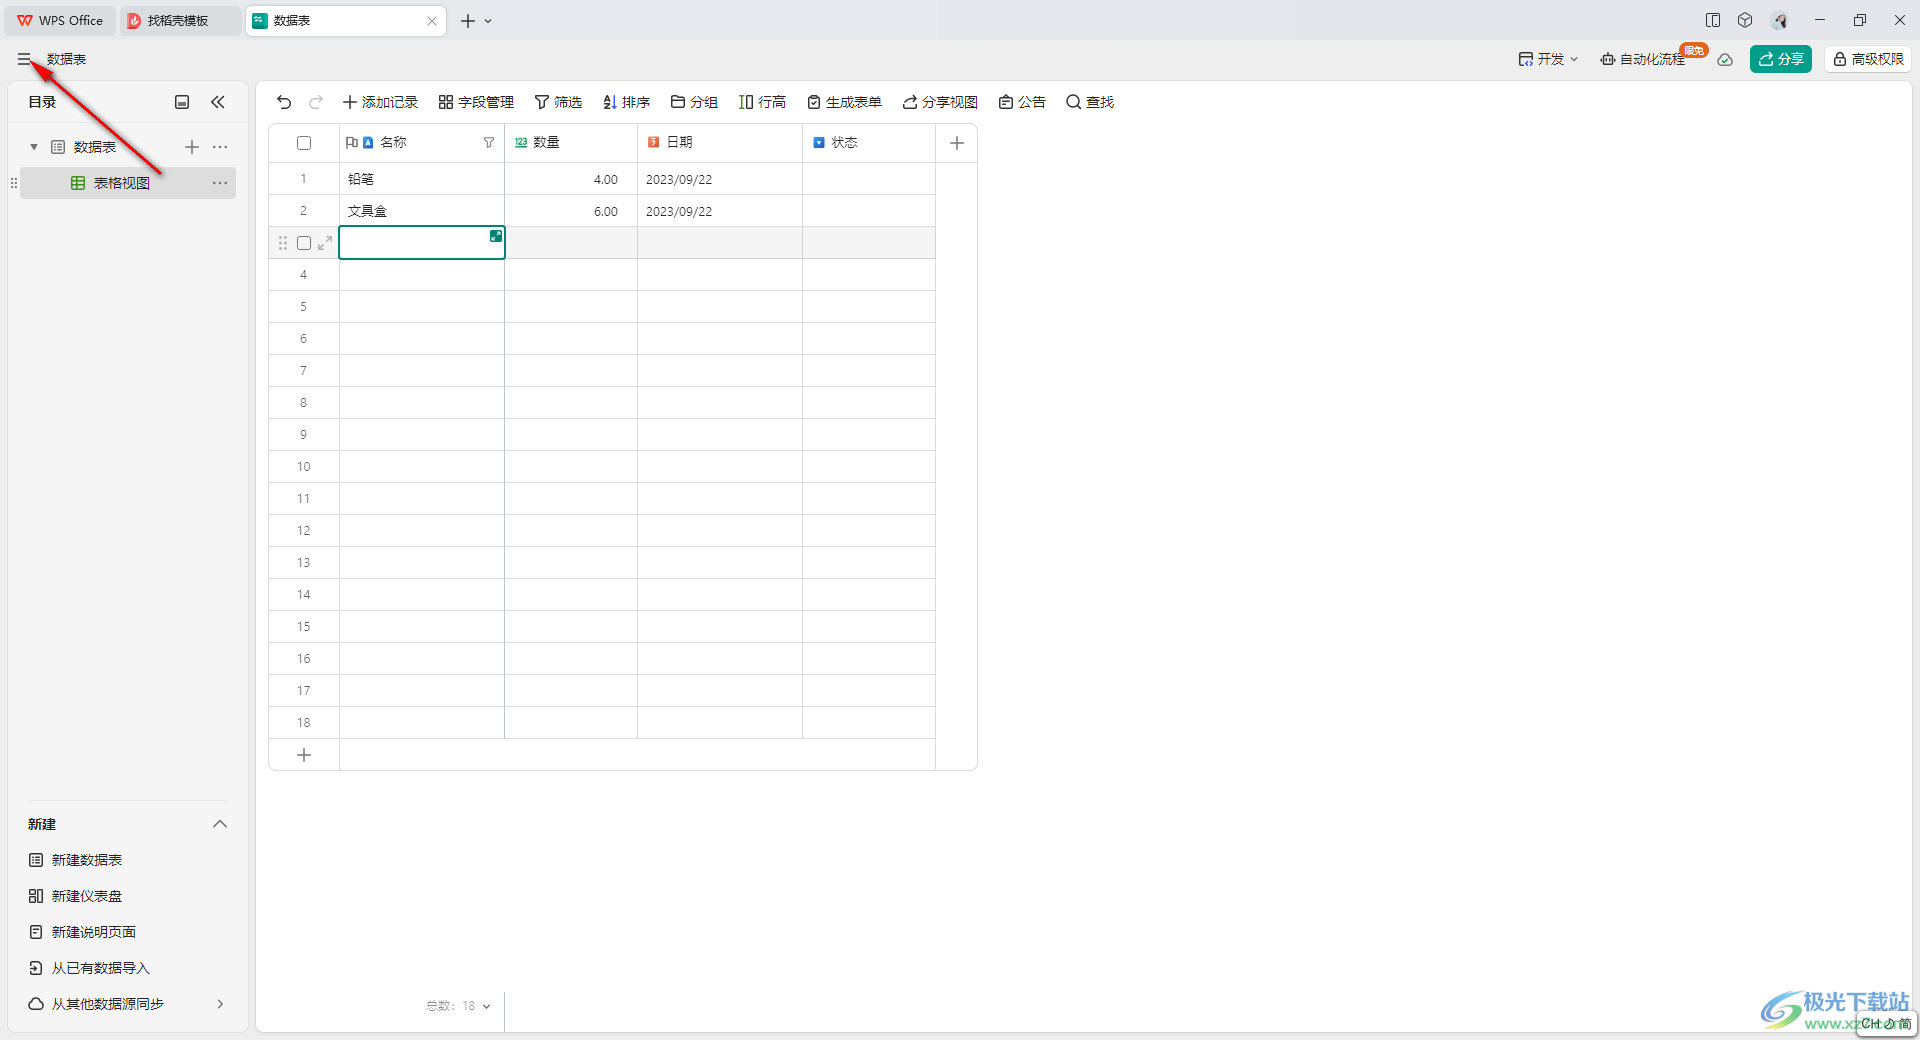Click the quantity cell 6.00
This screenshot has height=1040, width=1920.
[x=571, y=211]
